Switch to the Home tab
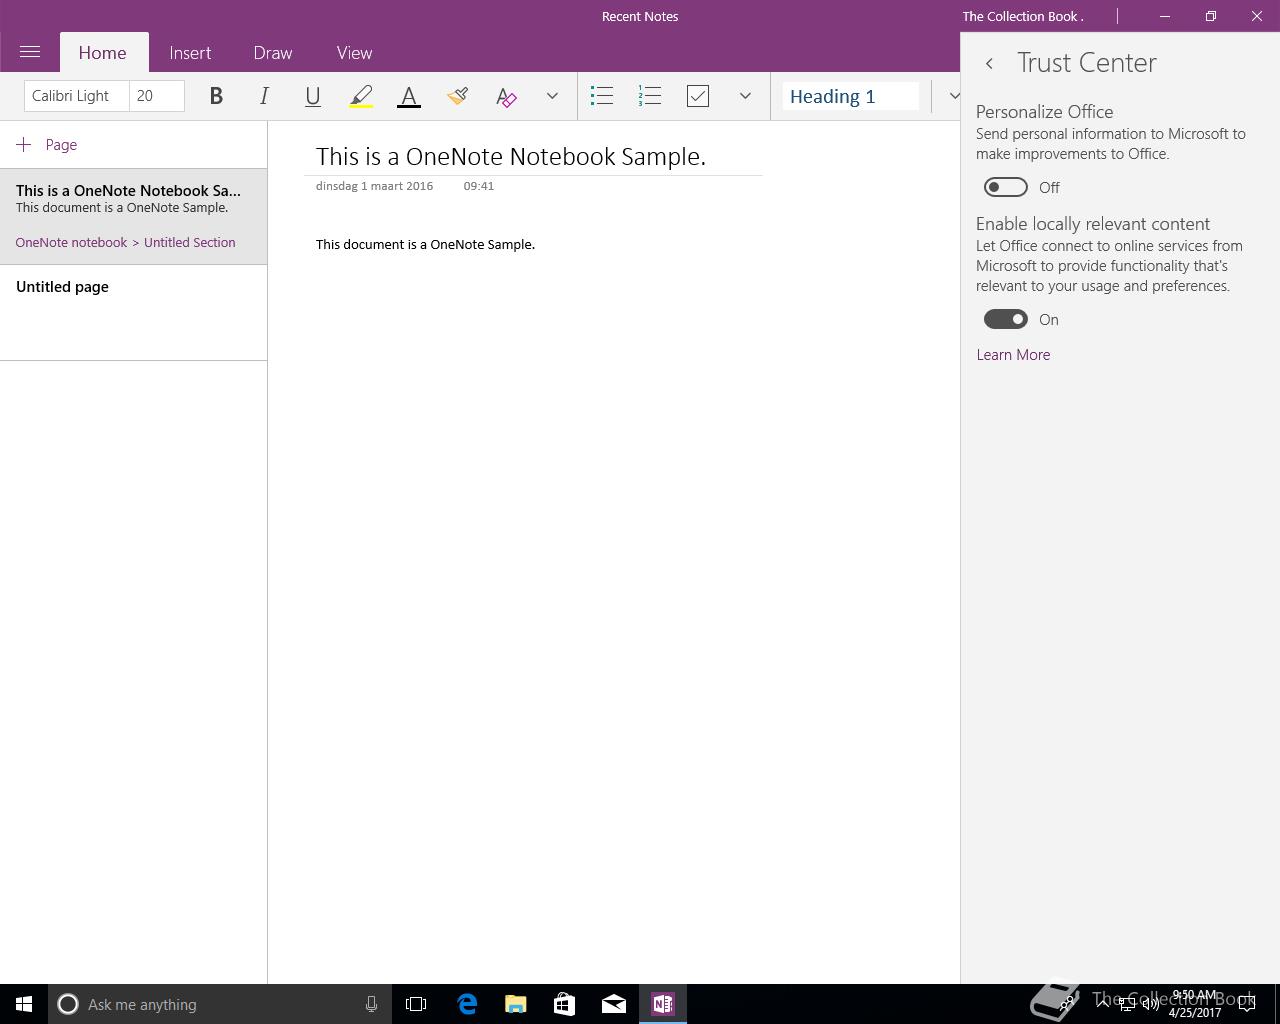The height and width of the screenshot is (1024, 1280). (103, 53)
